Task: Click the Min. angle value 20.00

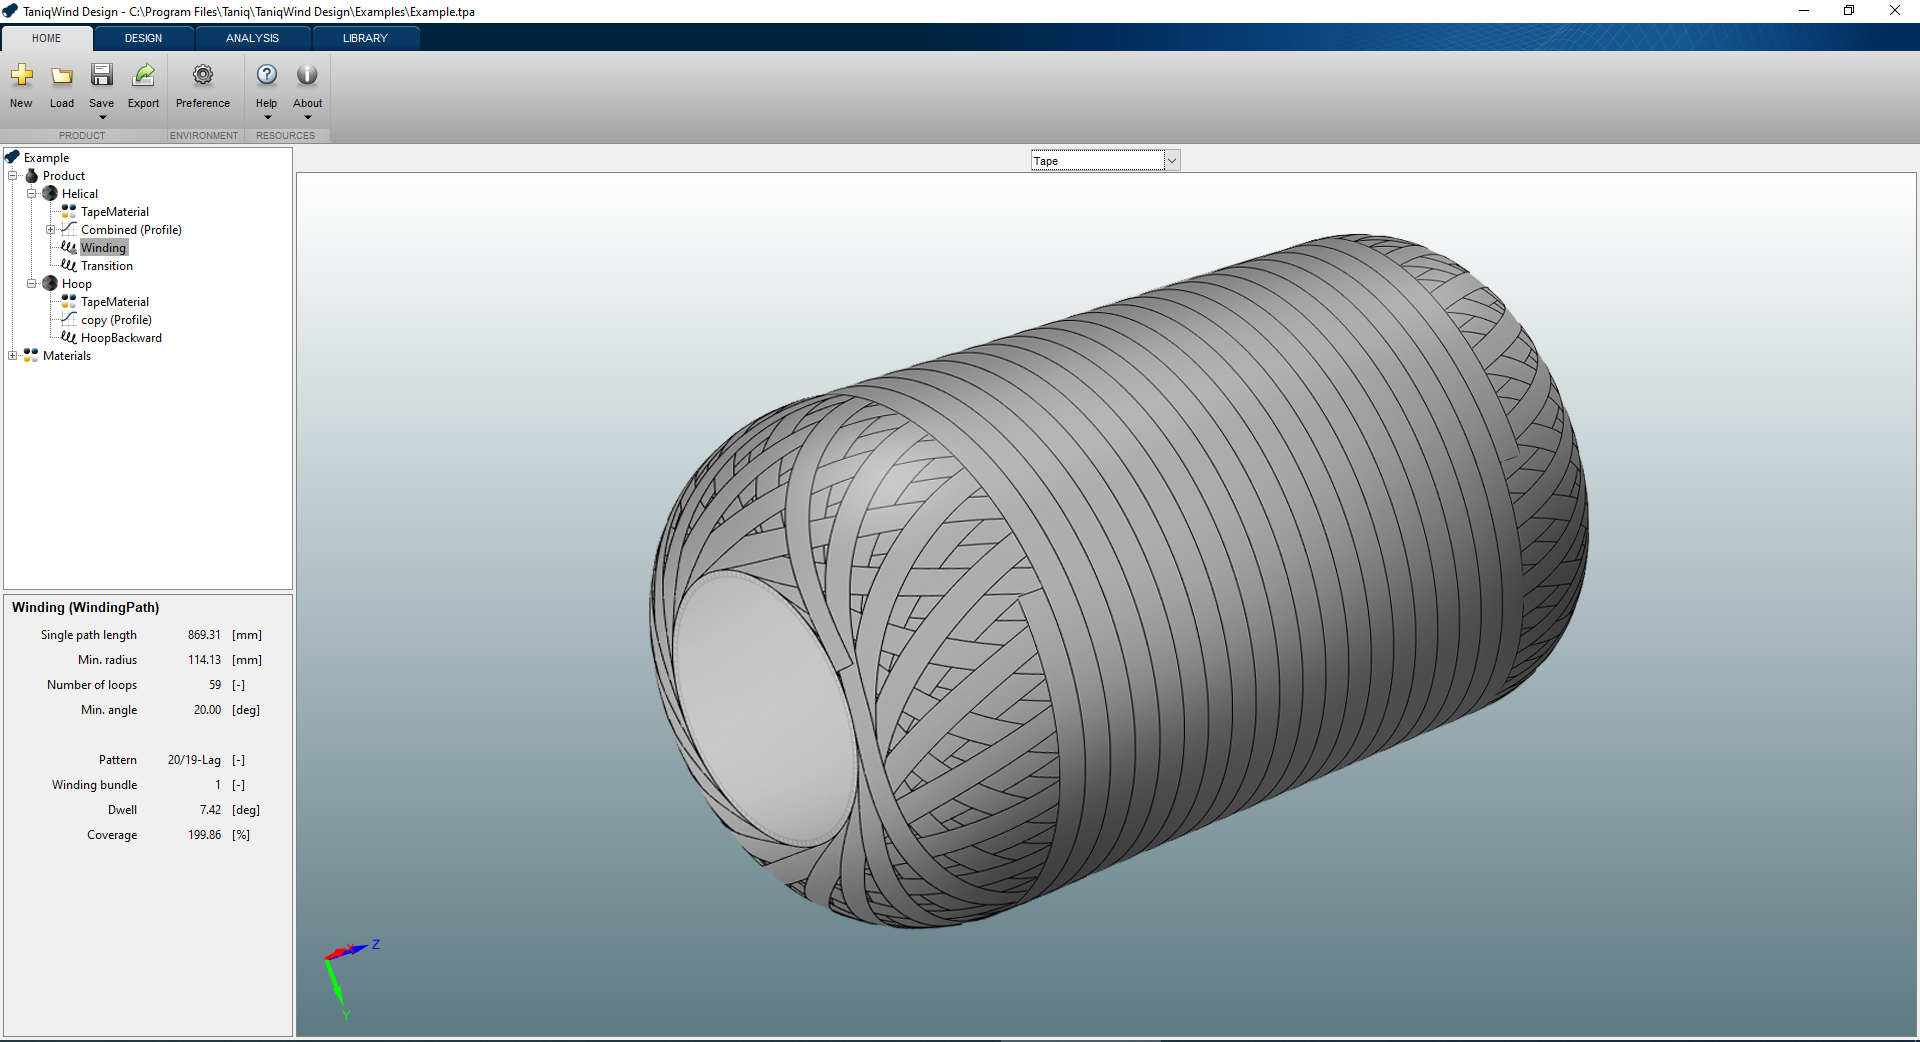Action: pos(207,710)
